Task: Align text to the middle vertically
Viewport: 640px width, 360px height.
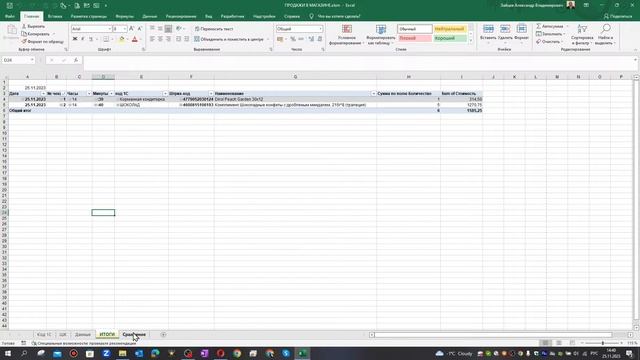Action: click(x=160, y=29)
